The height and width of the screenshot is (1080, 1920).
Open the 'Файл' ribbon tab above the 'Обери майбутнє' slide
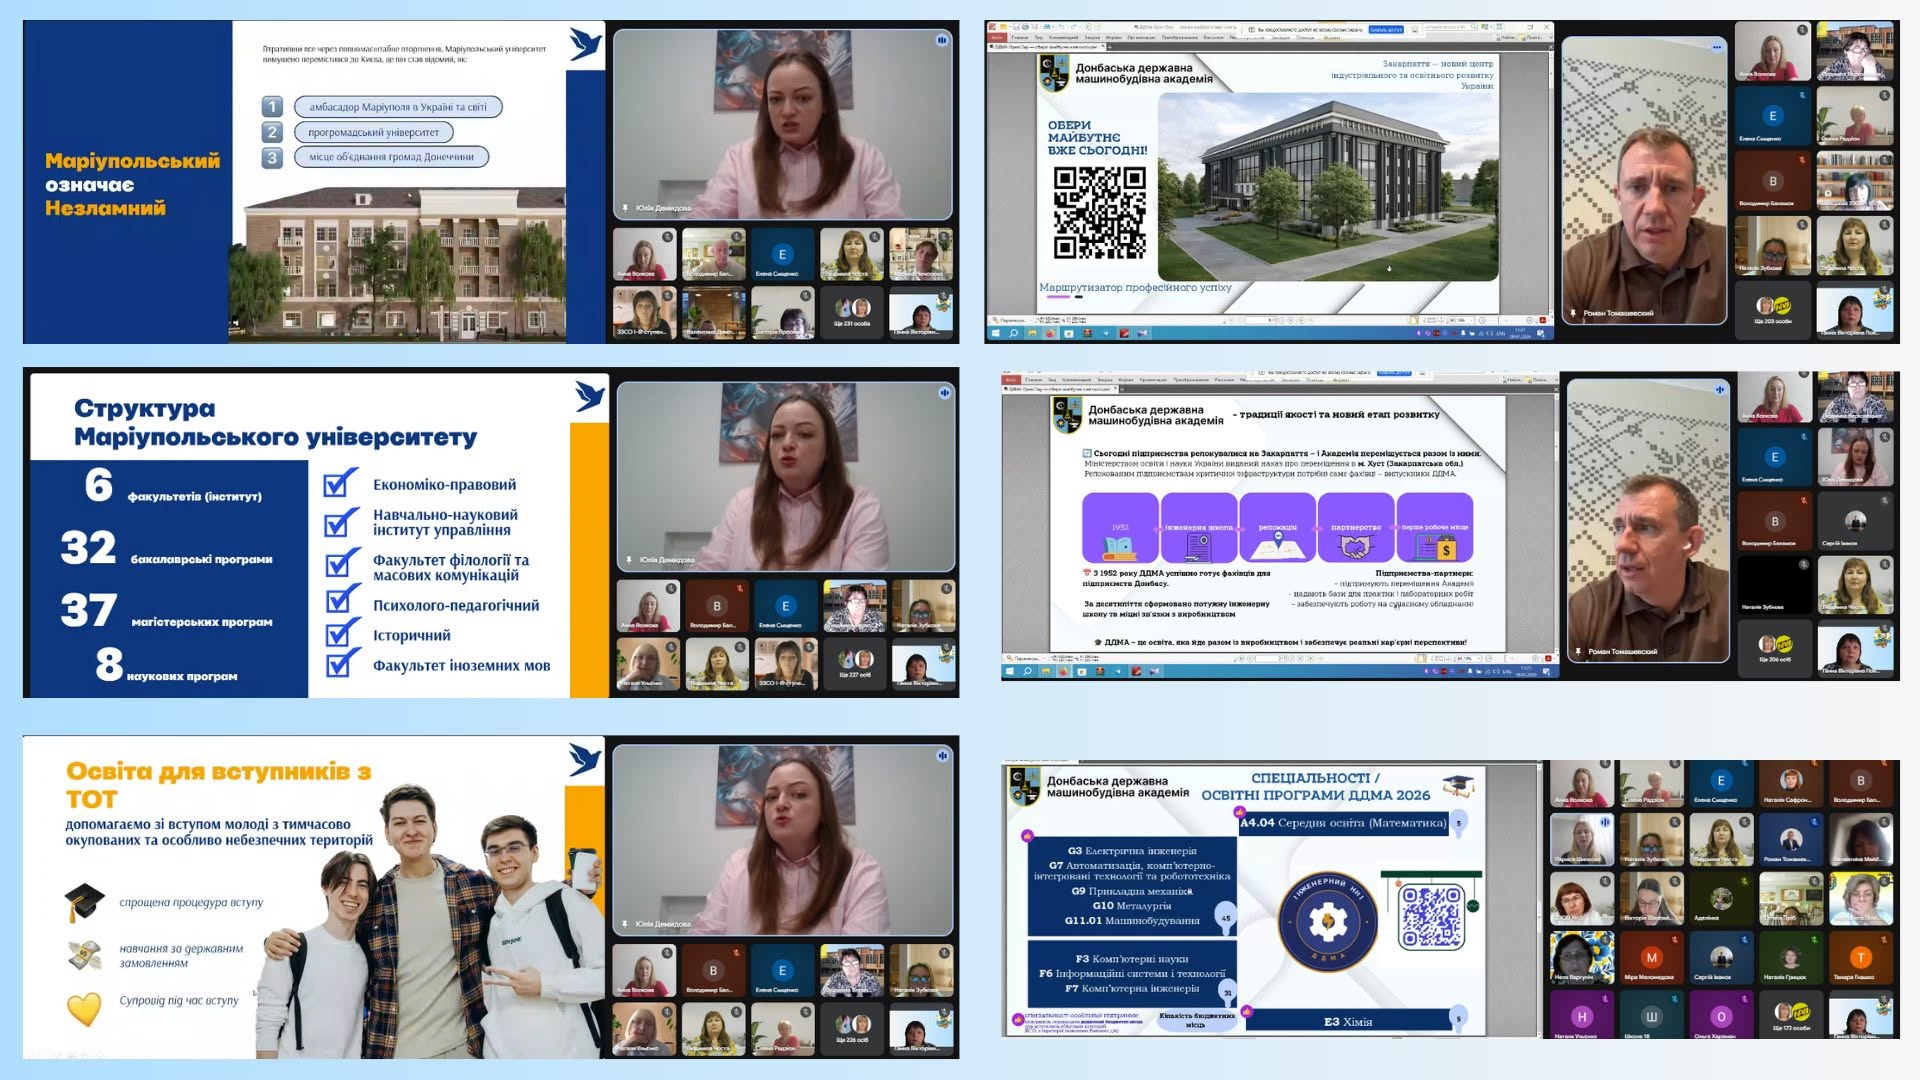[996, 37]
